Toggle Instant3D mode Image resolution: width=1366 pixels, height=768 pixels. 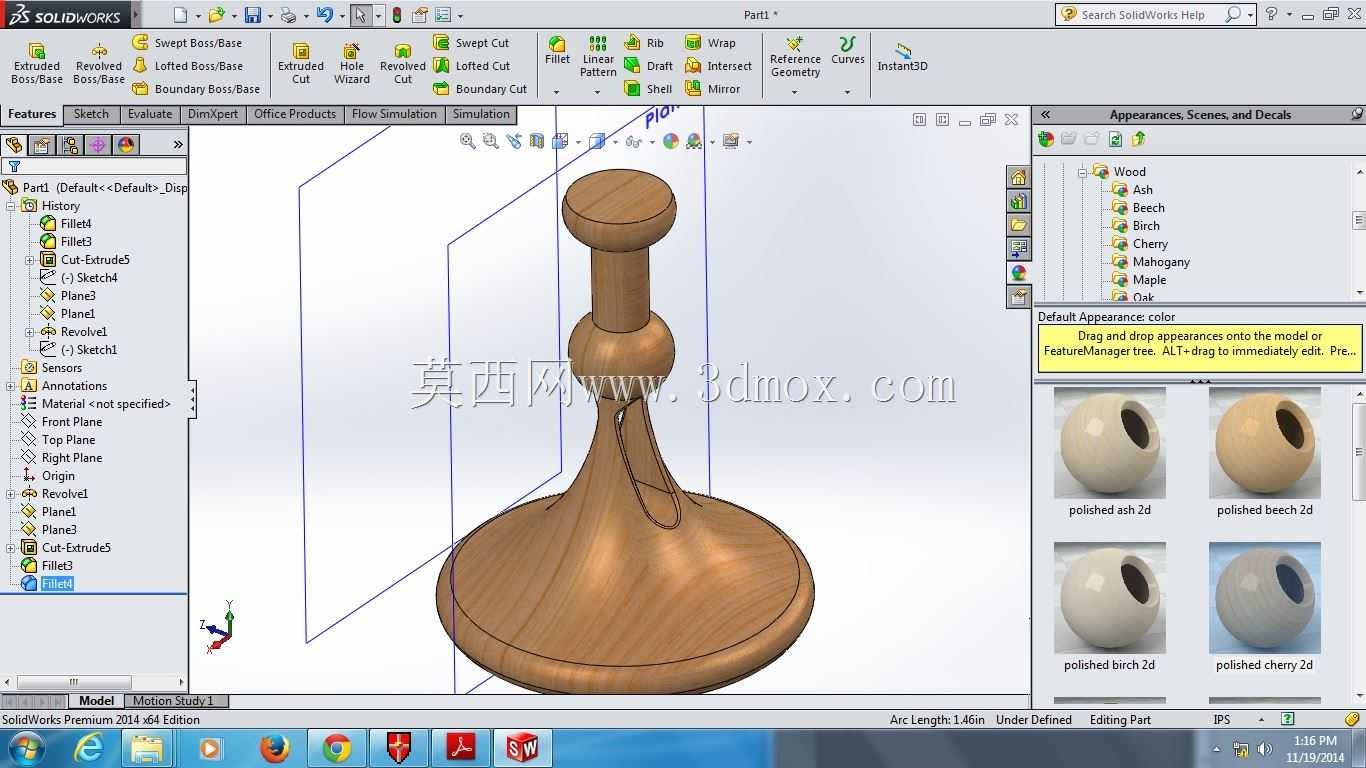902,57
